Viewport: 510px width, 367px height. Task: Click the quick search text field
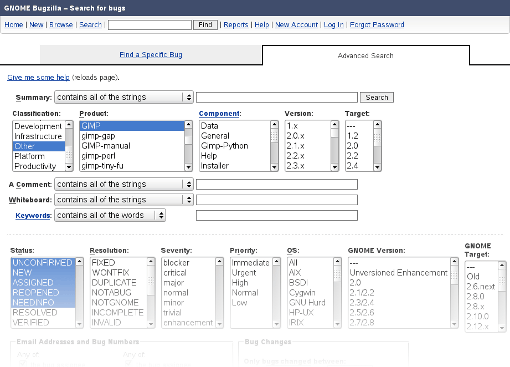coord(150,25)
